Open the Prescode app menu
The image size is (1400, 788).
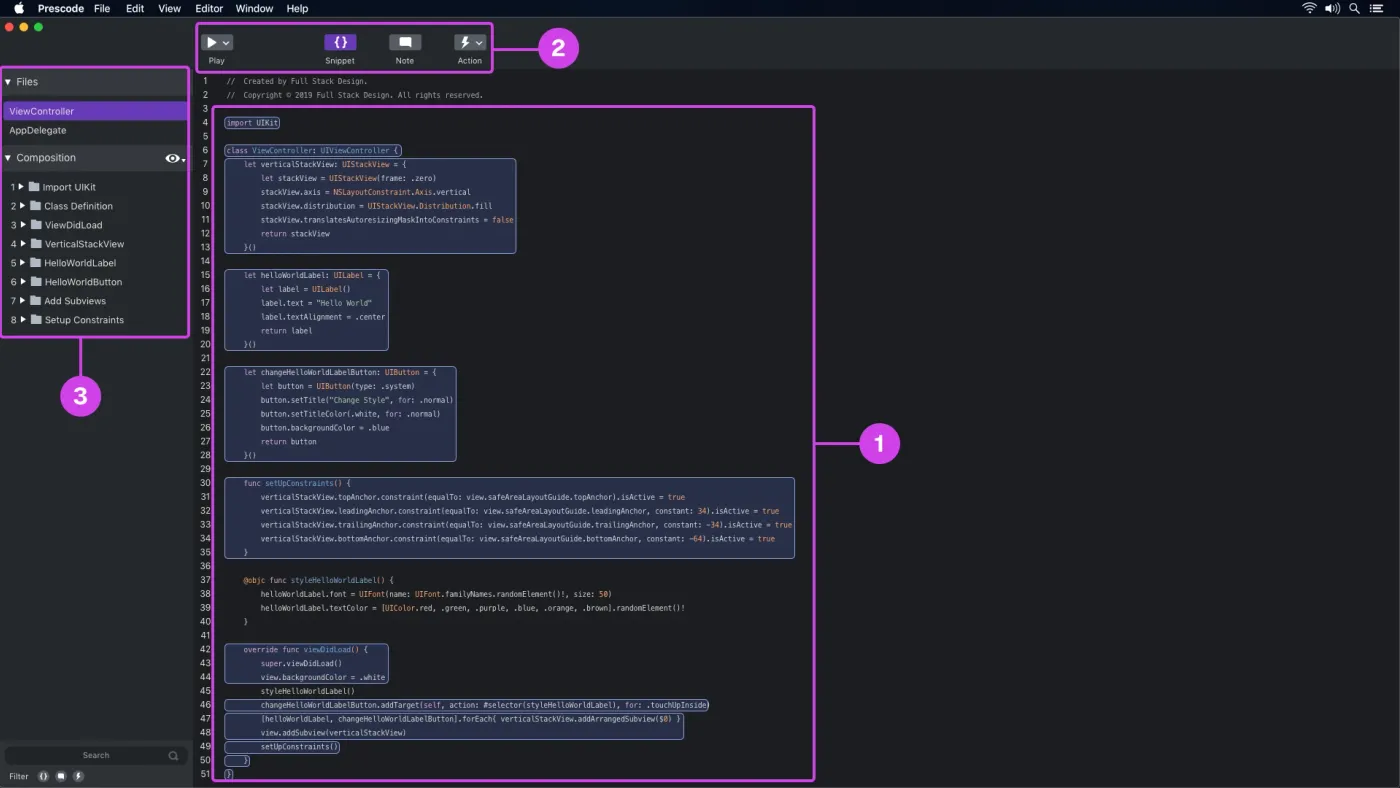[61, 8]
